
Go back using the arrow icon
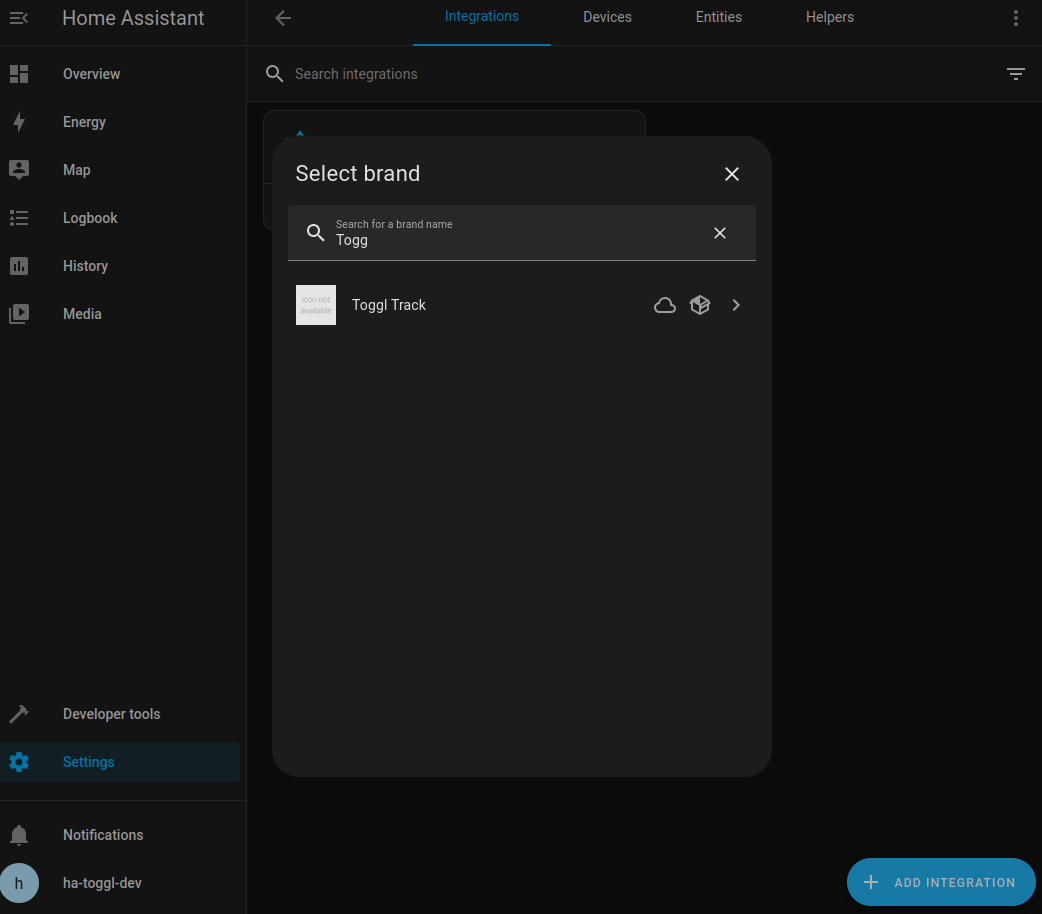(283, 18)
